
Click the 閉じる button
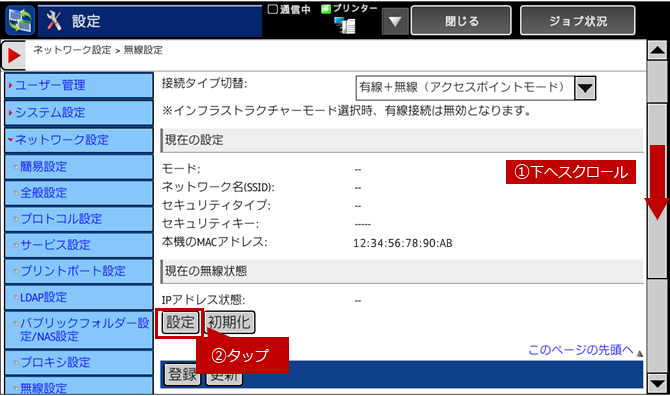click(461, 21)
